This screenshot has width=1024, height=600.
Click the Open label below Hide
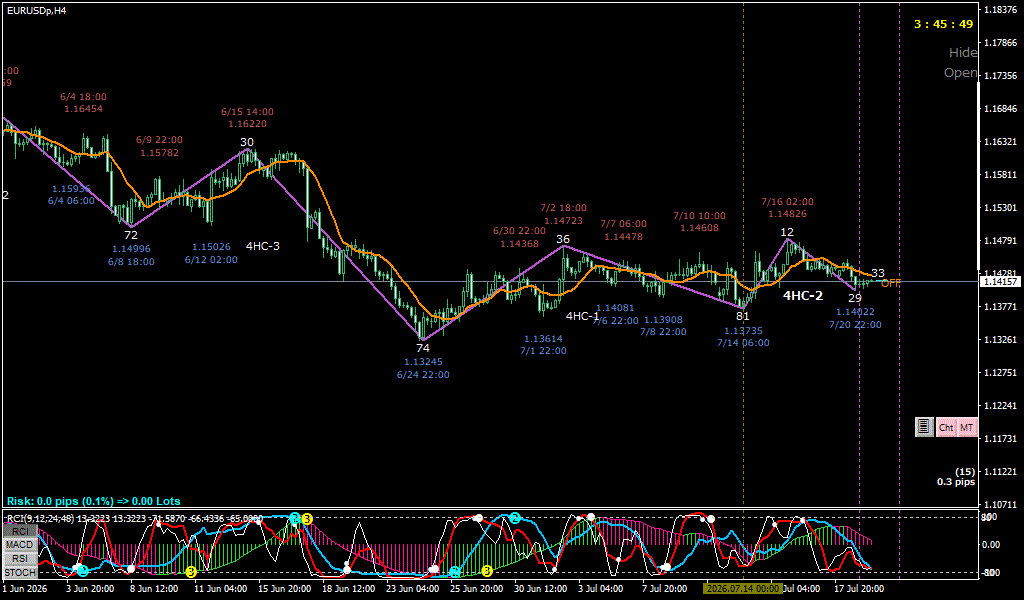(961, 73)
